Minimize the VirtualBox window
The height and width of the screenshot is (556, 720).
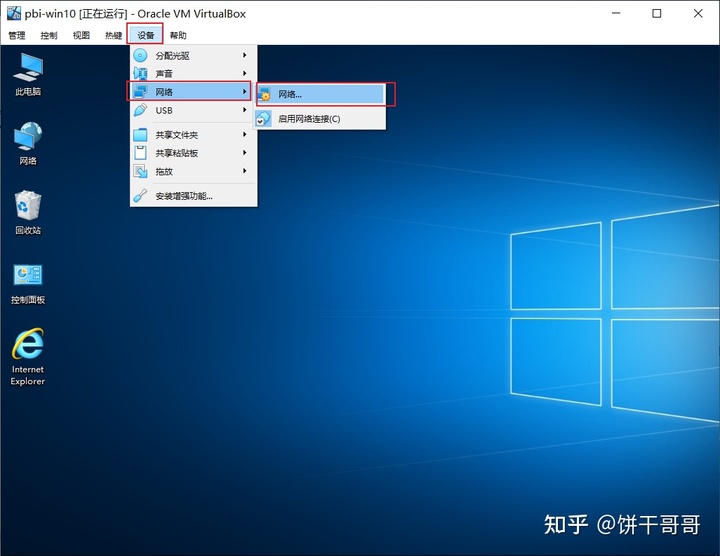coord(616,13)
